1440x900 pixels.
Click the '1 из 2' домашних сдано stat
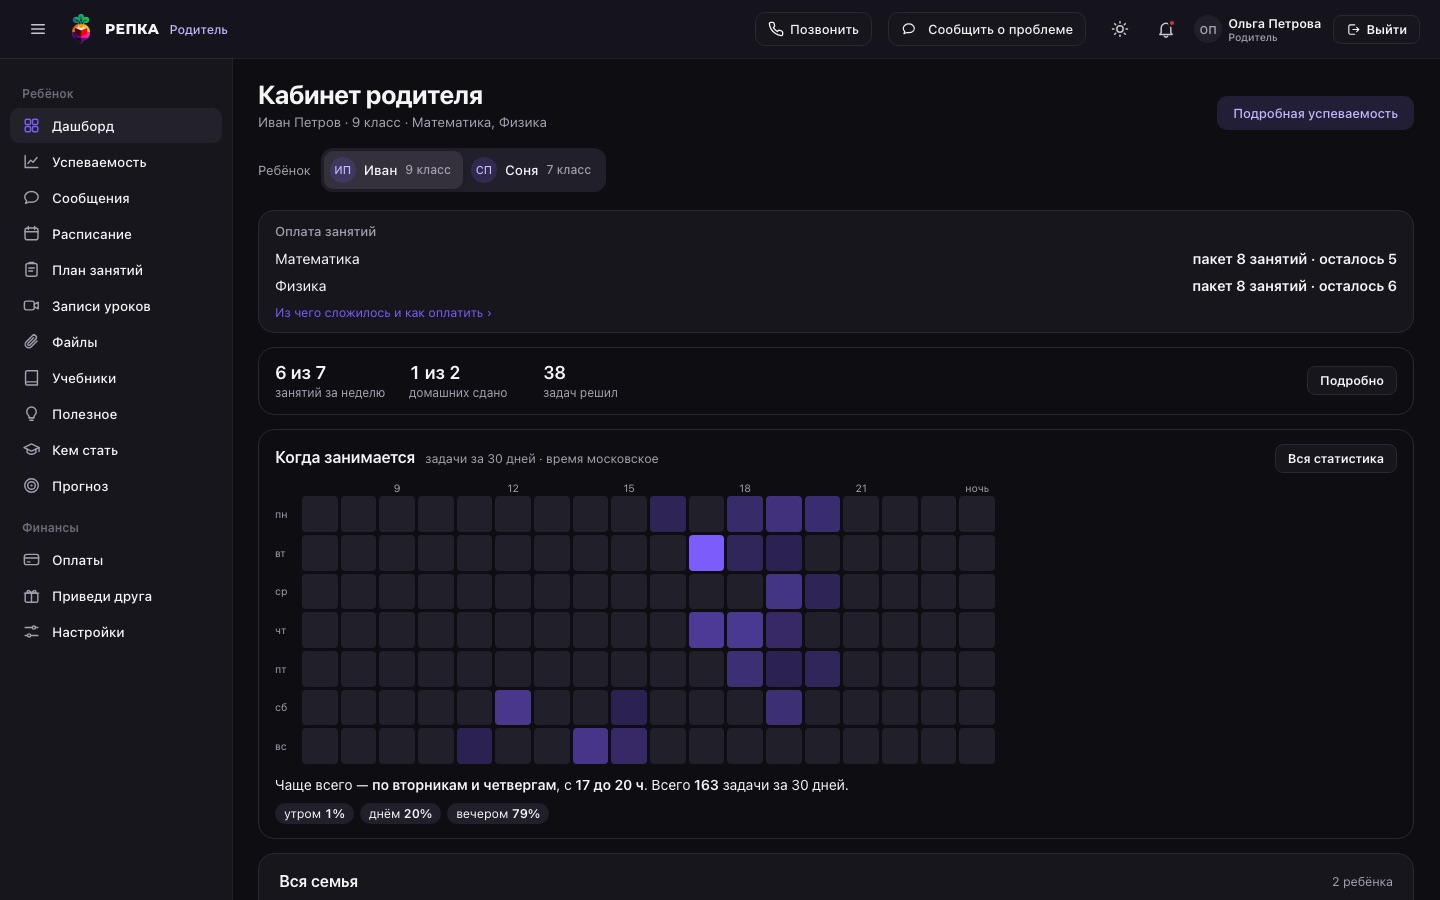point(458,380)
